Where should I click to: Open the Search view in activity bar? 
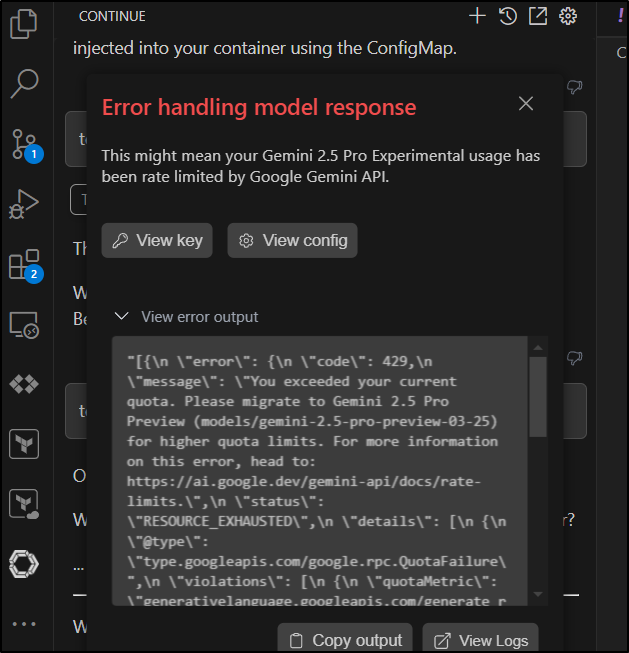24,83
